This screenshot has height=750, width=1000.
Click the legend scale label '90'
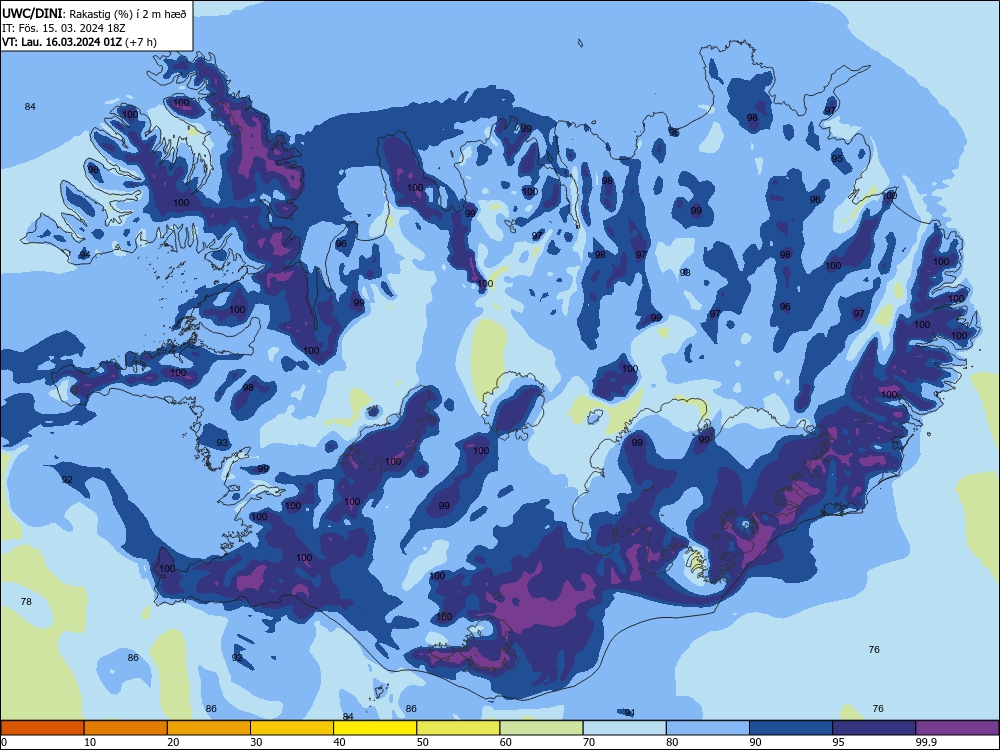[x=755, y=742]
